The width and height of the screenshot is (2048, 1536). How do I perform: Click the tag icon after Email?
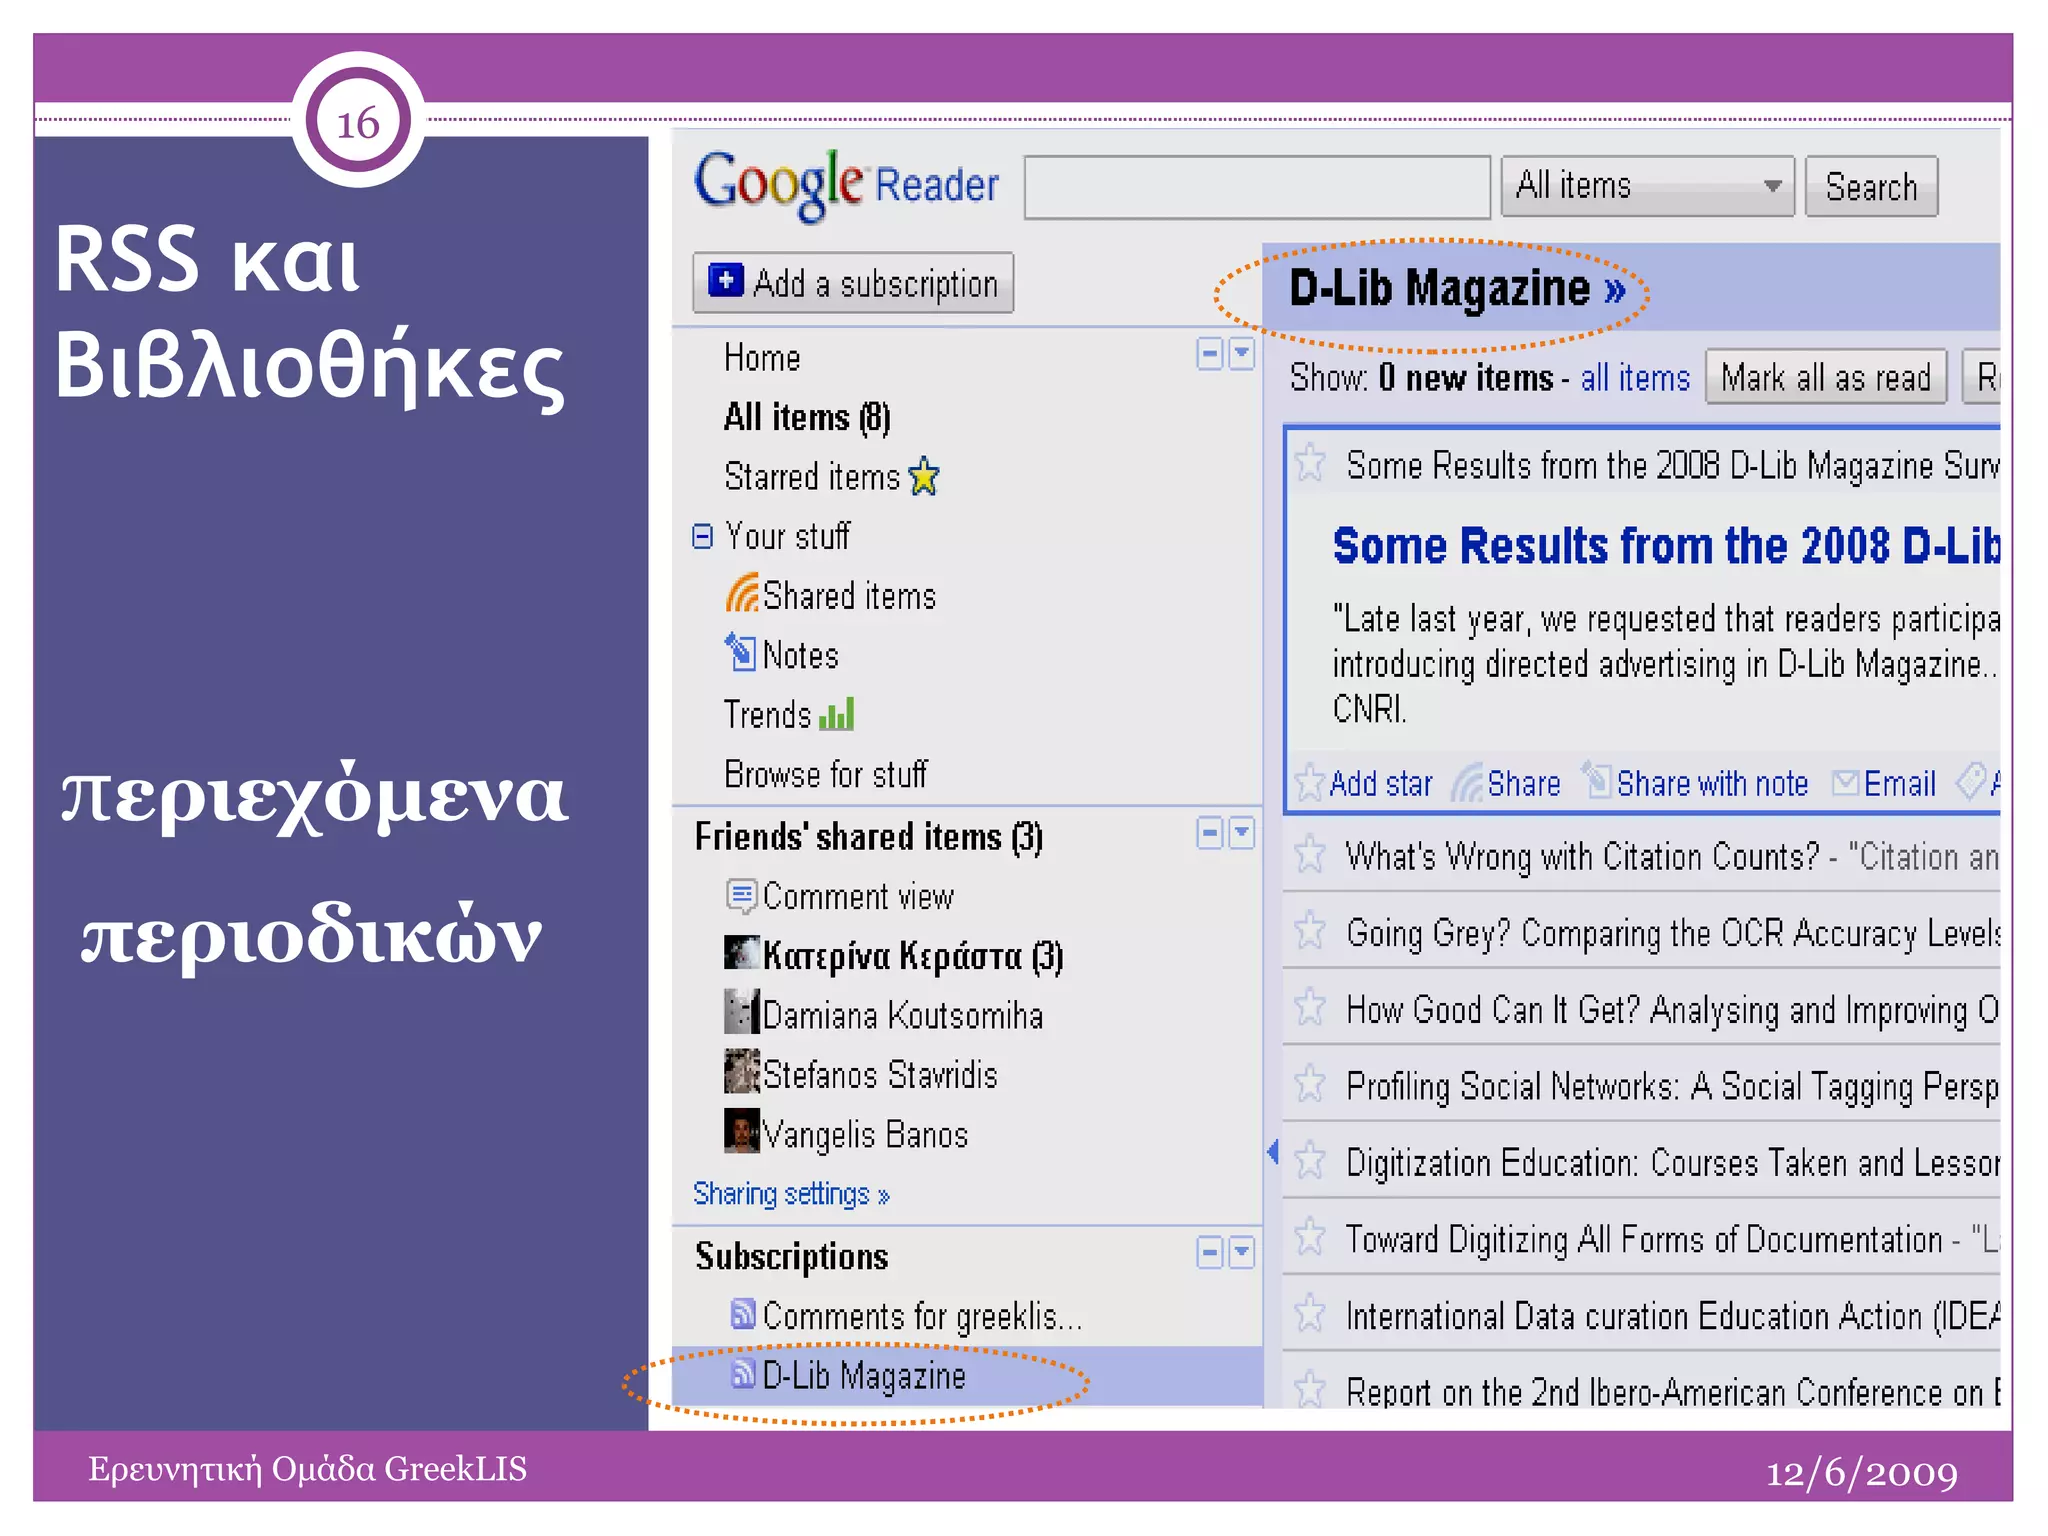1972,781
